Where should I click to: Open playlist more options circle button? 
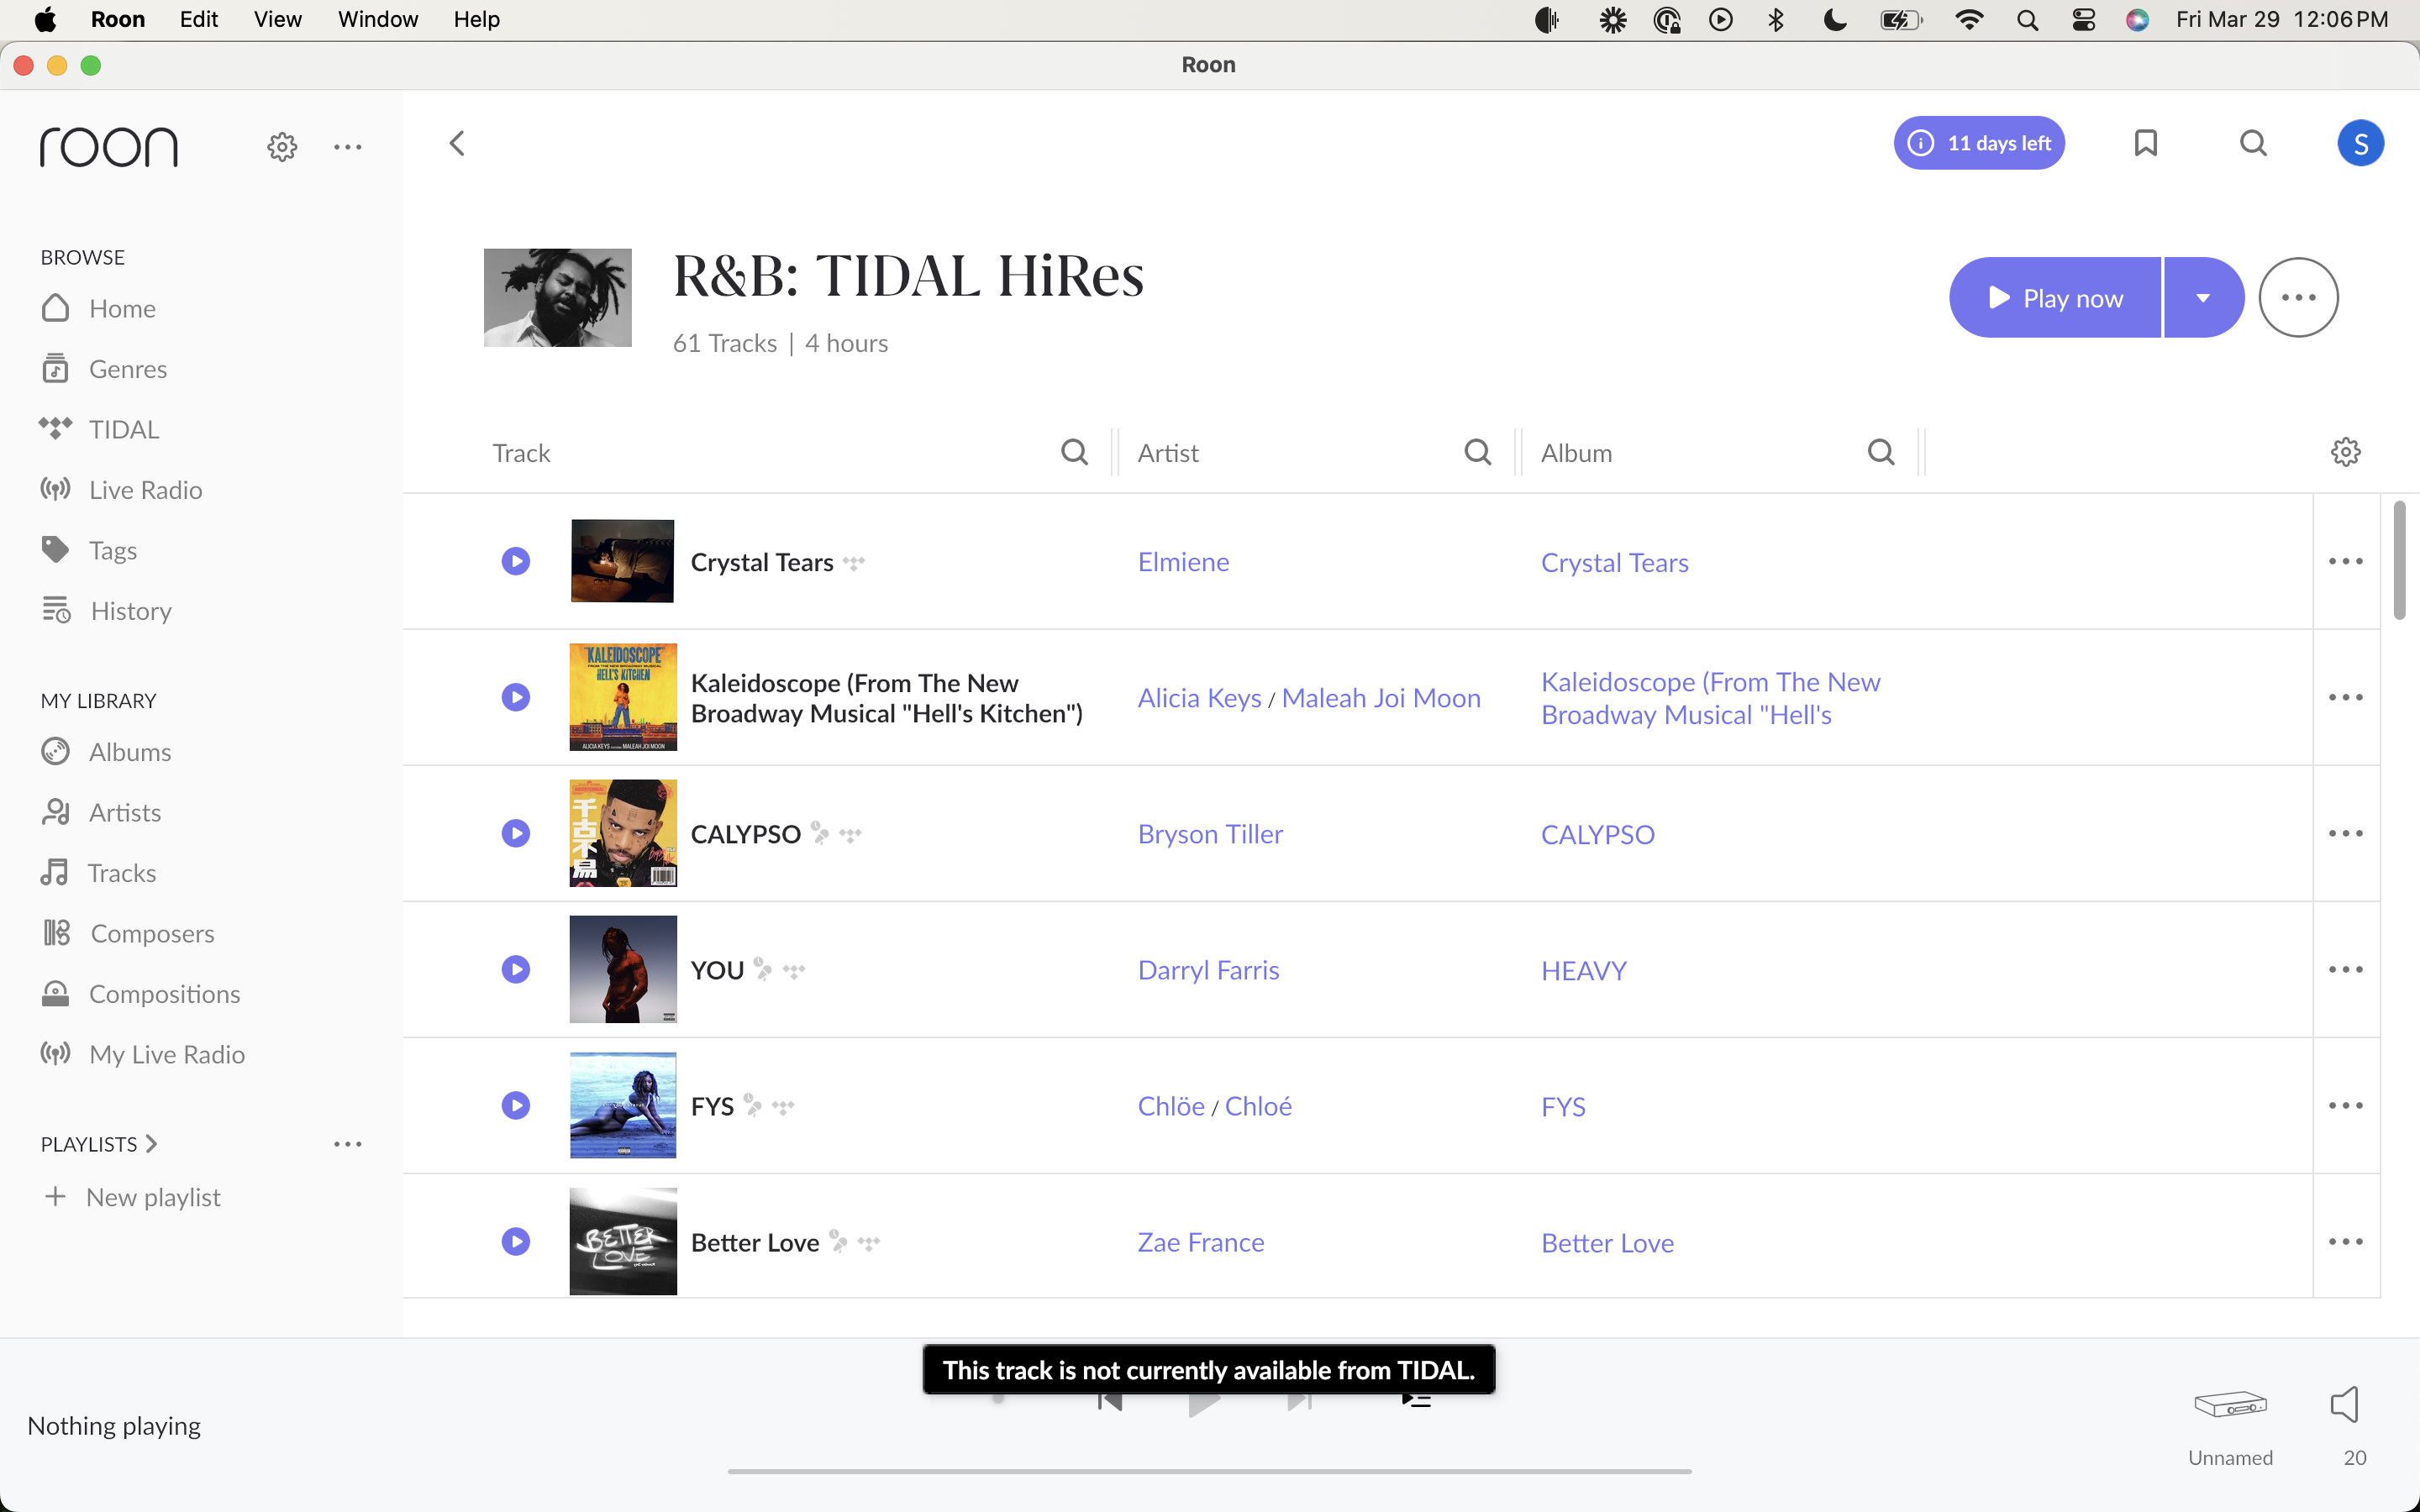pyautogui.click(x=2298, y=297)
